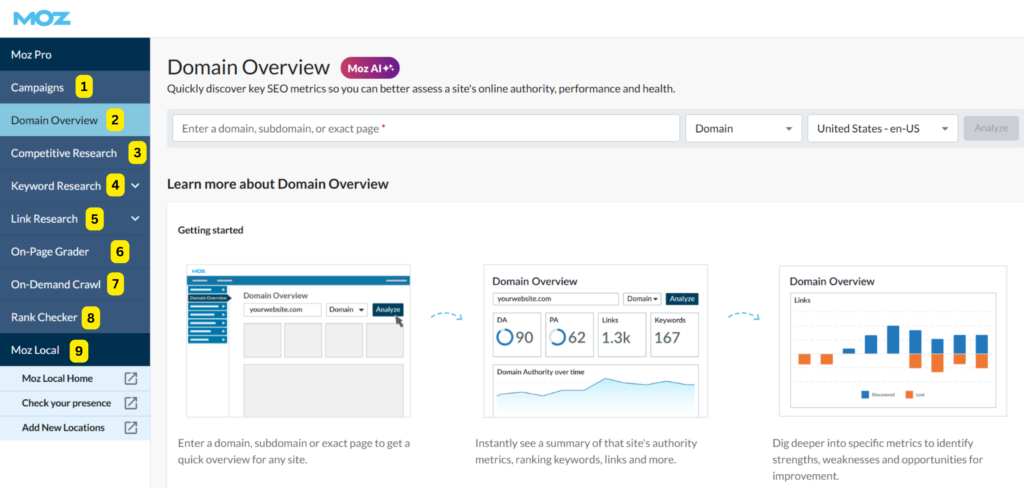Follow the Add New Locations link
The height and width of the screenshot is (488, 1024).
tap(63, 428)
